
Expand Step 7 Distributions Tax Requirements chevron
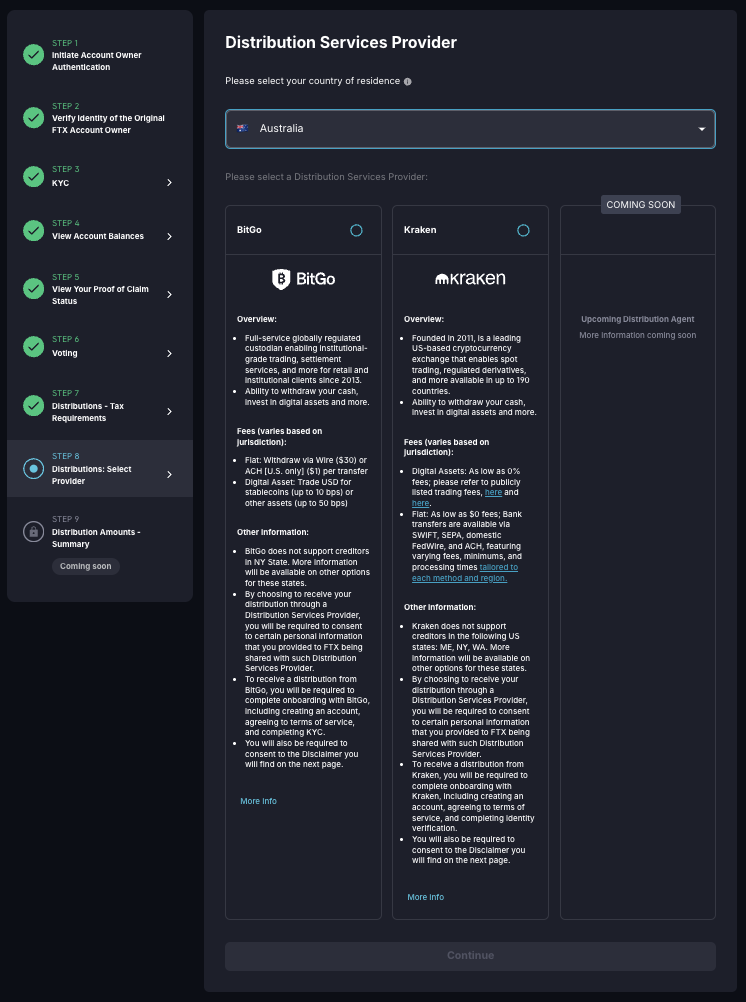pos(169,412)
